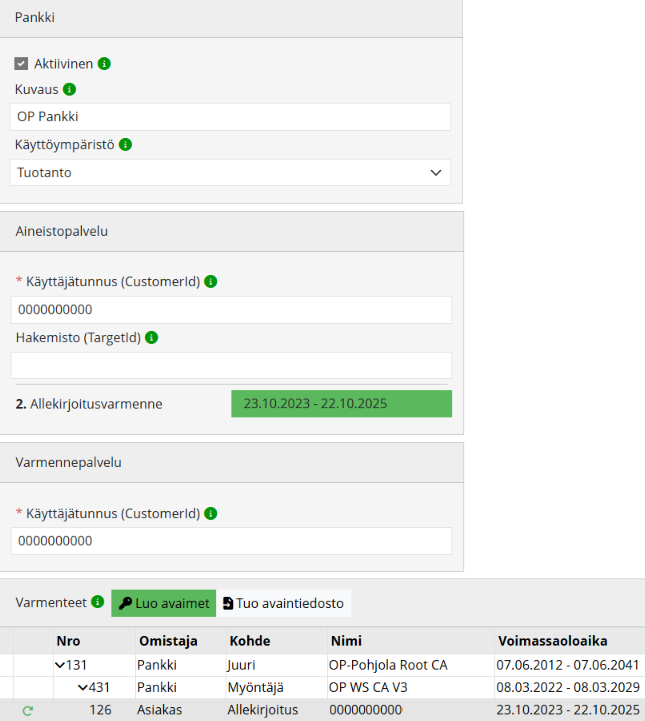The image size is (645, 721).
Task: Open the Käyttöympäristö dropdown showing Tuotanto
Action: [230, 172]
